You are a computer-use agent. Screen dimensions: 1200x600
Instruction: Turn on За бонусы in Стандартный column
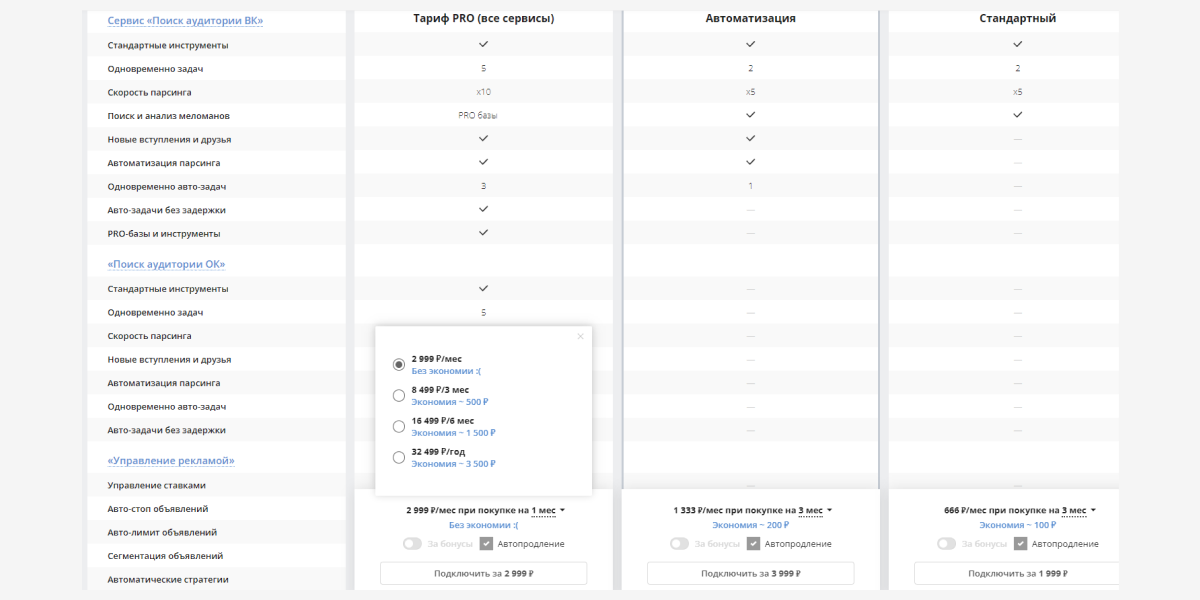pyautogui.click(x=946, y=544)
